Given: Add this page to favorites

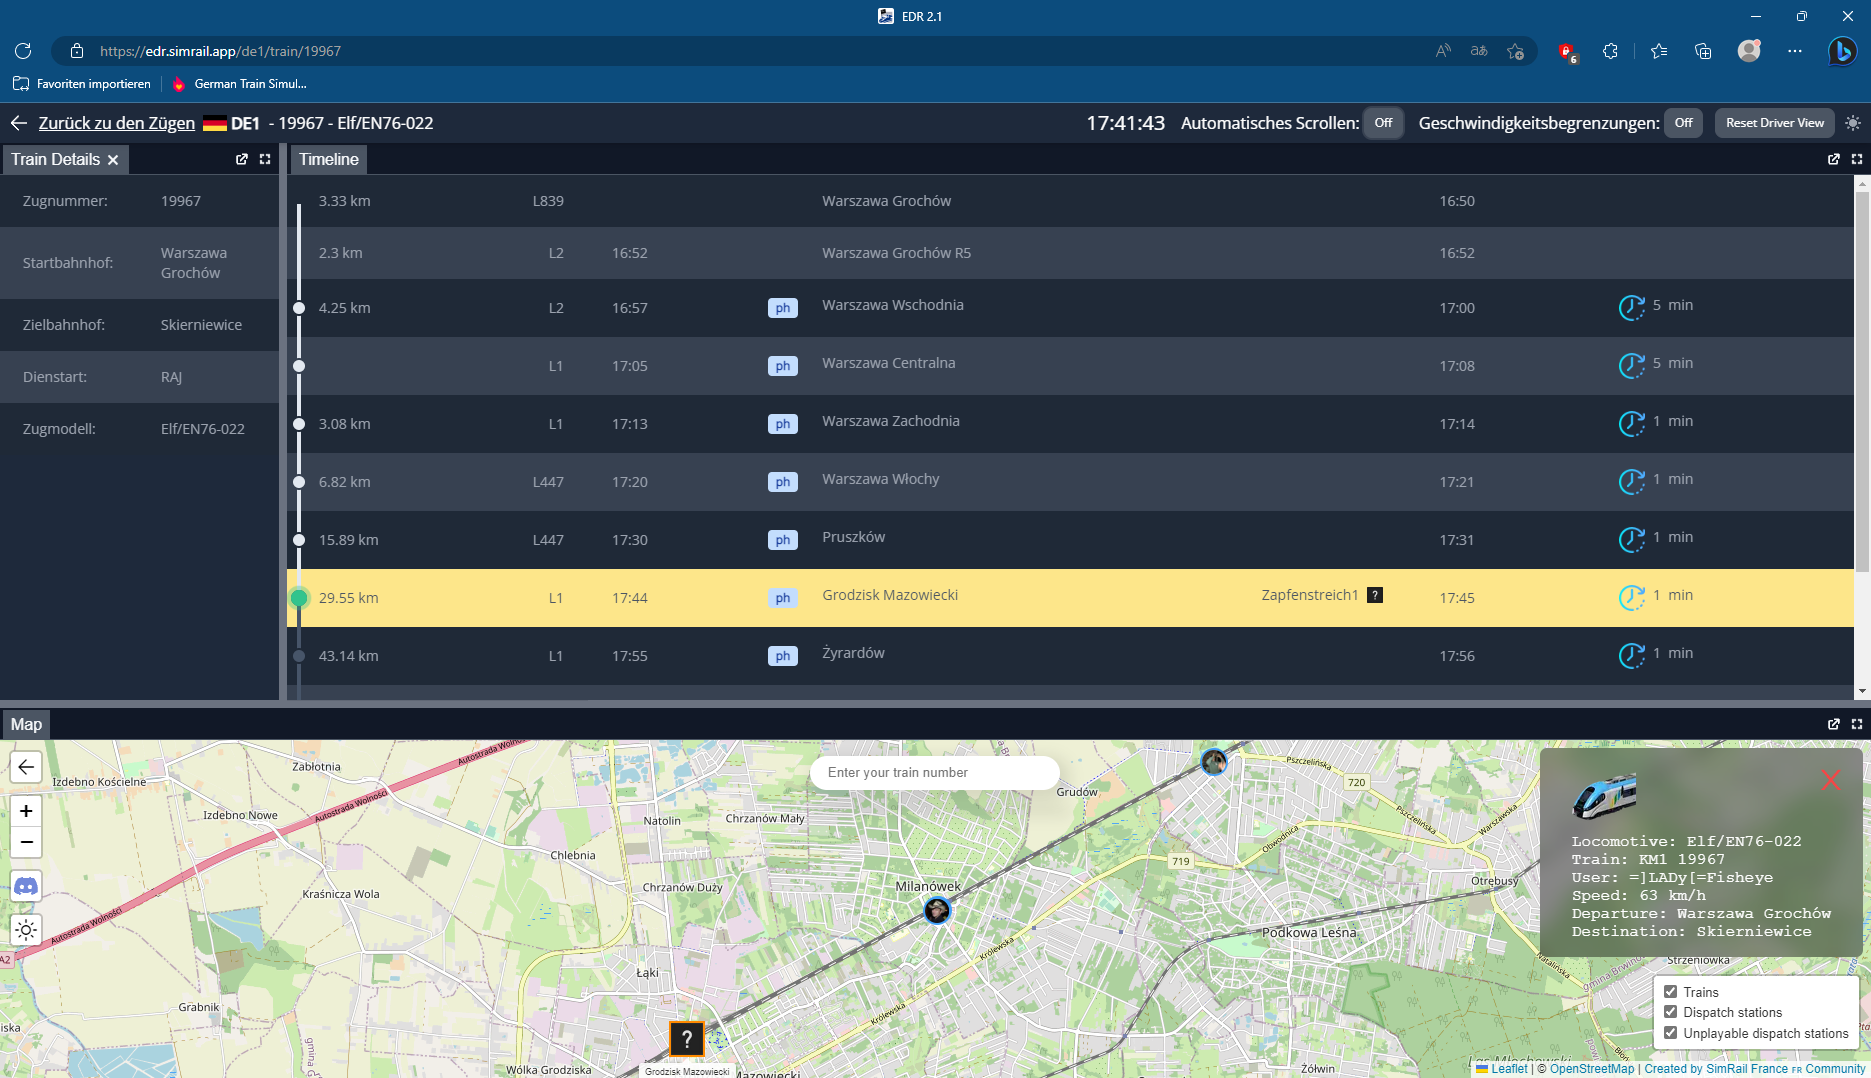Looking at the screenshot, I should click(x=1516, y=51).
